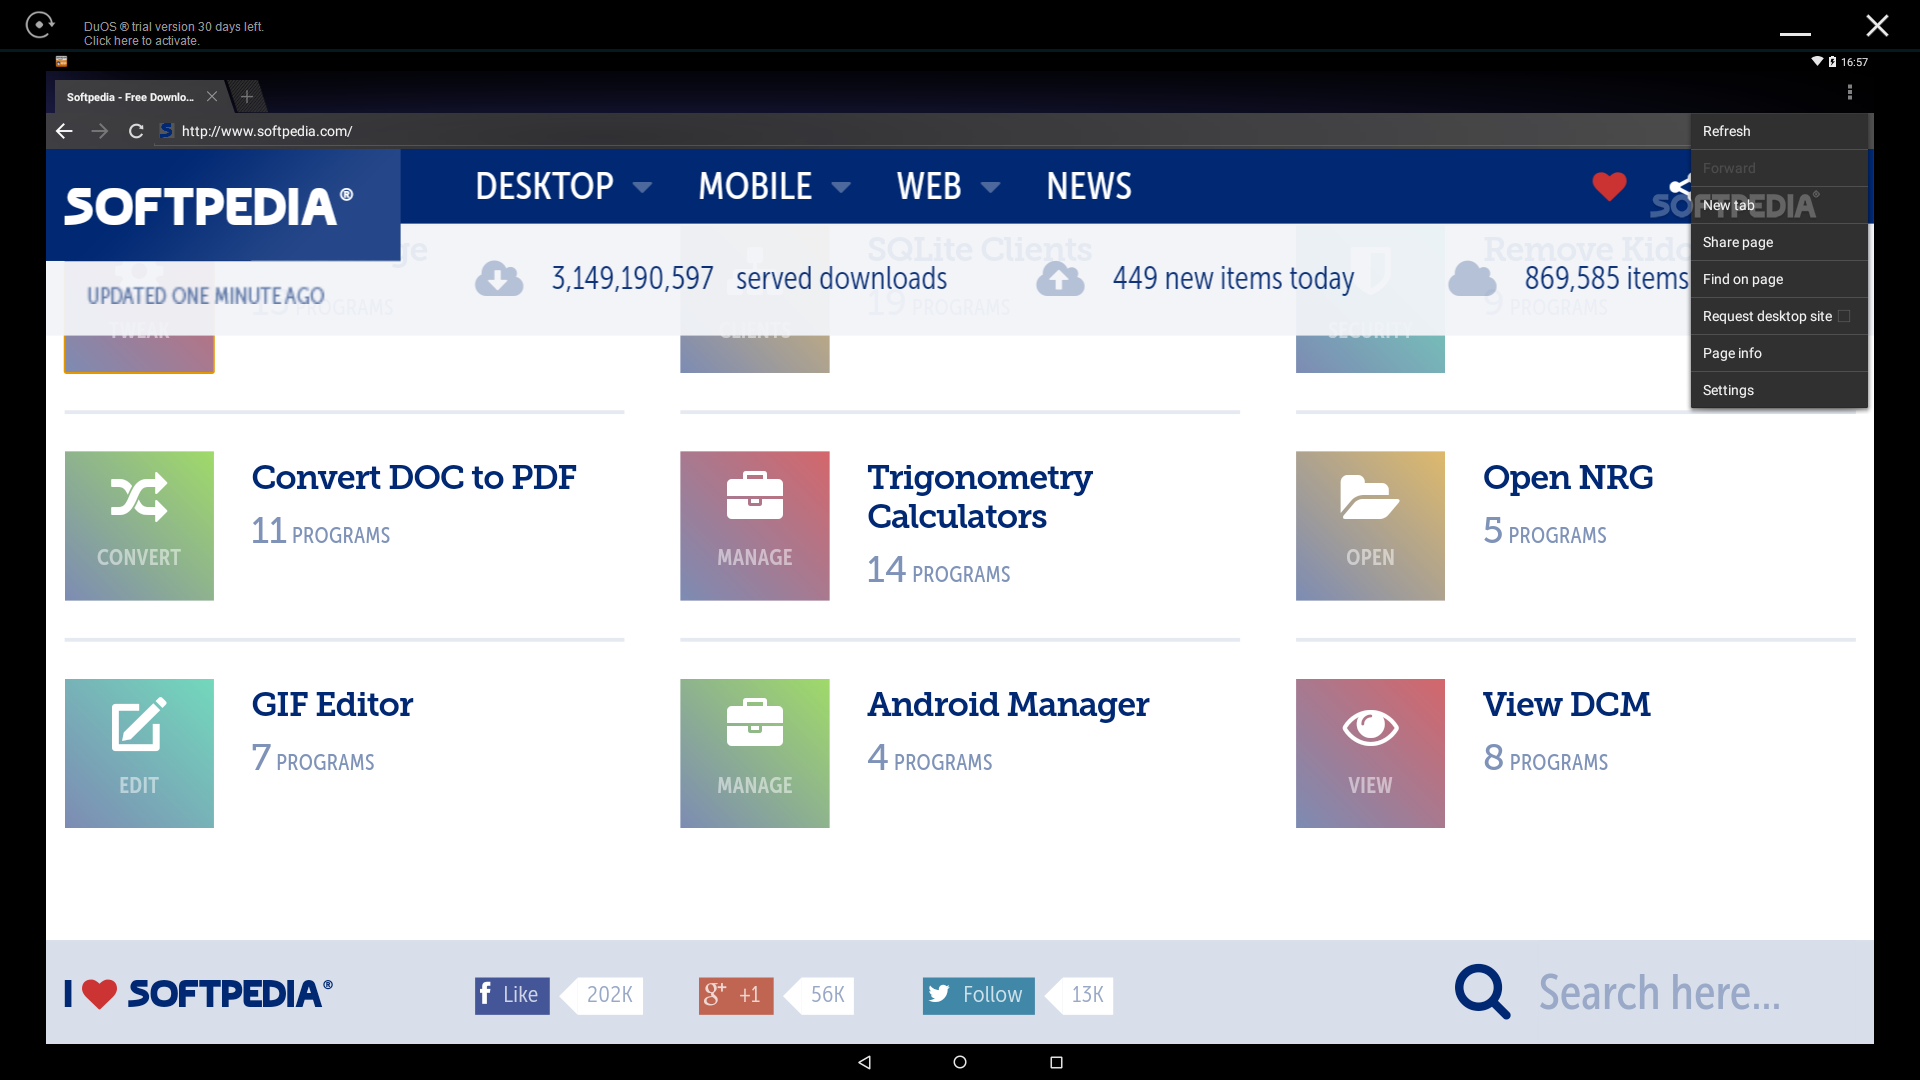This screenshot has height=1080, width=1920.
Task: Go back using browser back arrow
Action: 64,131
